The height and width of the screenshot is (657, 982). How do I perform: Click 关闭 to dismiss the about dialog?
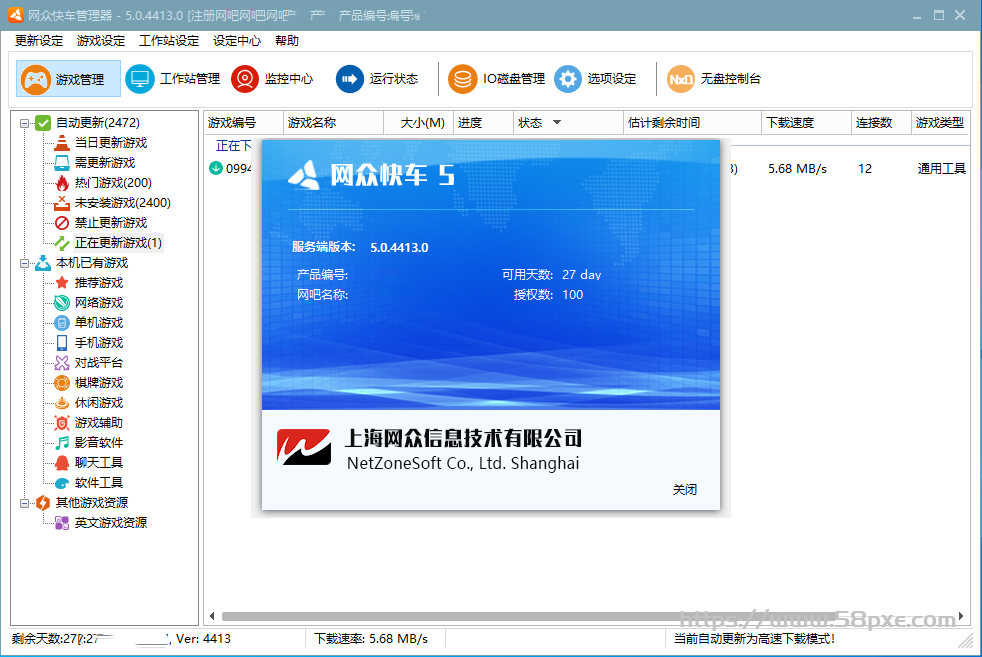pyautogui.click(x=685, y=490)
